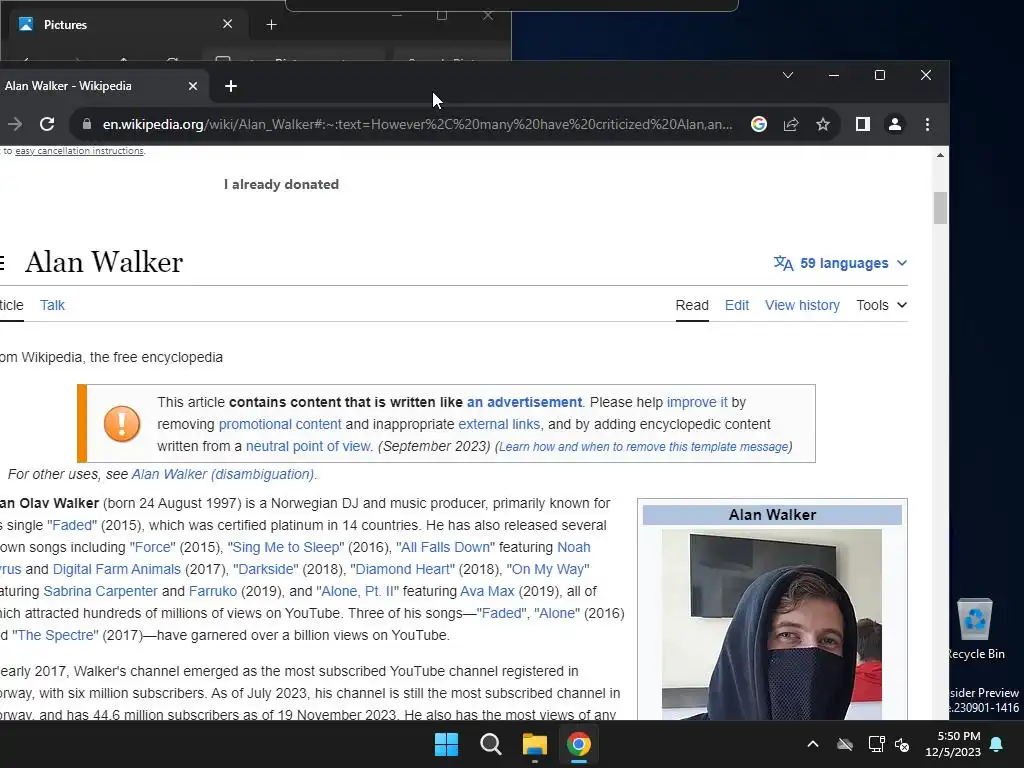Viewport: 1024px width, 768px height.
Task: Expand the 59 languages dropdown
Action: 840,263
